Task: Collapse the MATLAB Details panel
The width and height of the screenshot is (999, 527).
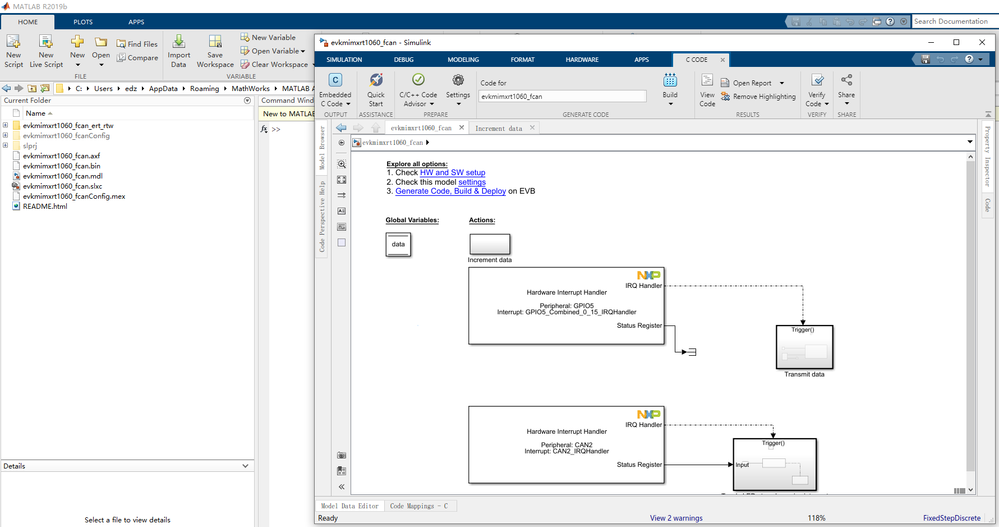Action: click(245, 466)
